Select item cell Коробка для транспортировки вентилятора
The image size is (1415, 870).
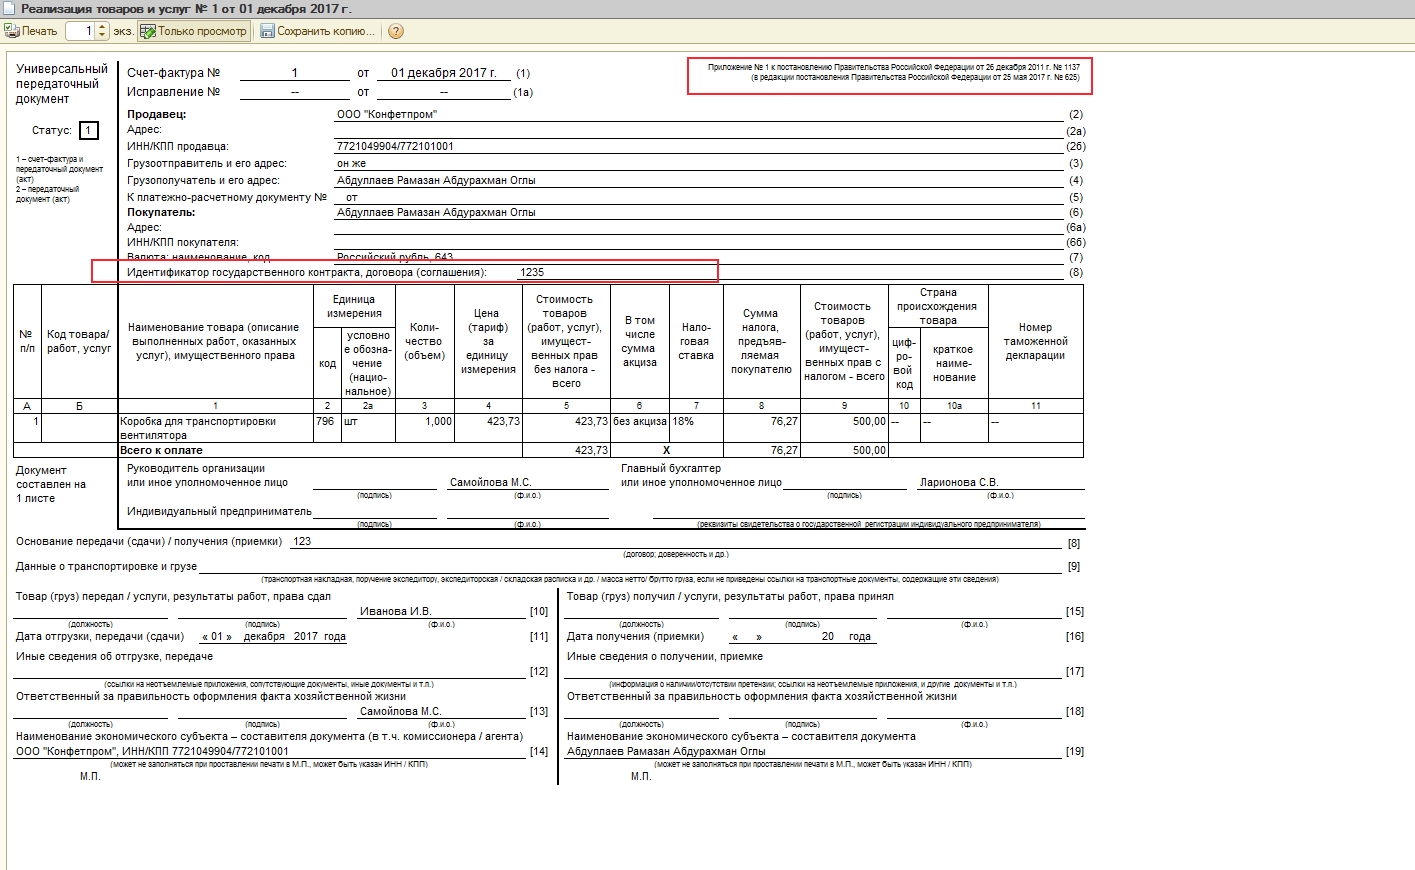click(x=215, y=428)
